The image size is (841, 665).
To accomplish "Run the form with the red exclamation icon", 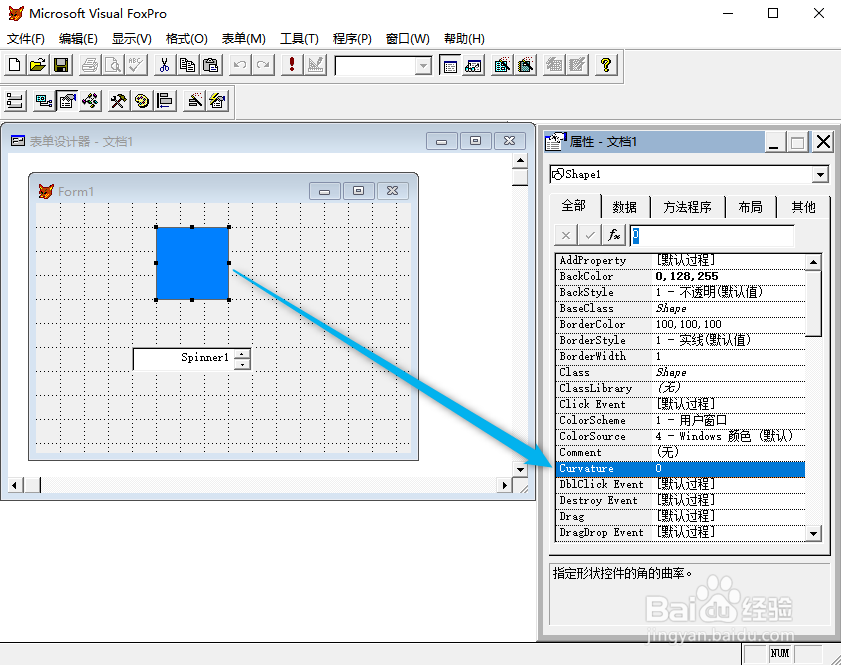I will 291,65.
